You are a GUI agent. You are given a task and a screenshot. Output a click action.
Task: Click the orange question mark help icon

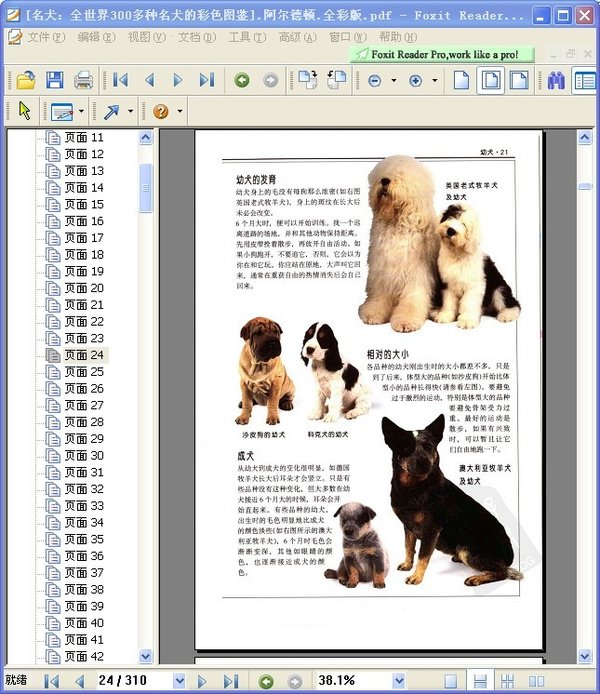(x=161, y=111)
